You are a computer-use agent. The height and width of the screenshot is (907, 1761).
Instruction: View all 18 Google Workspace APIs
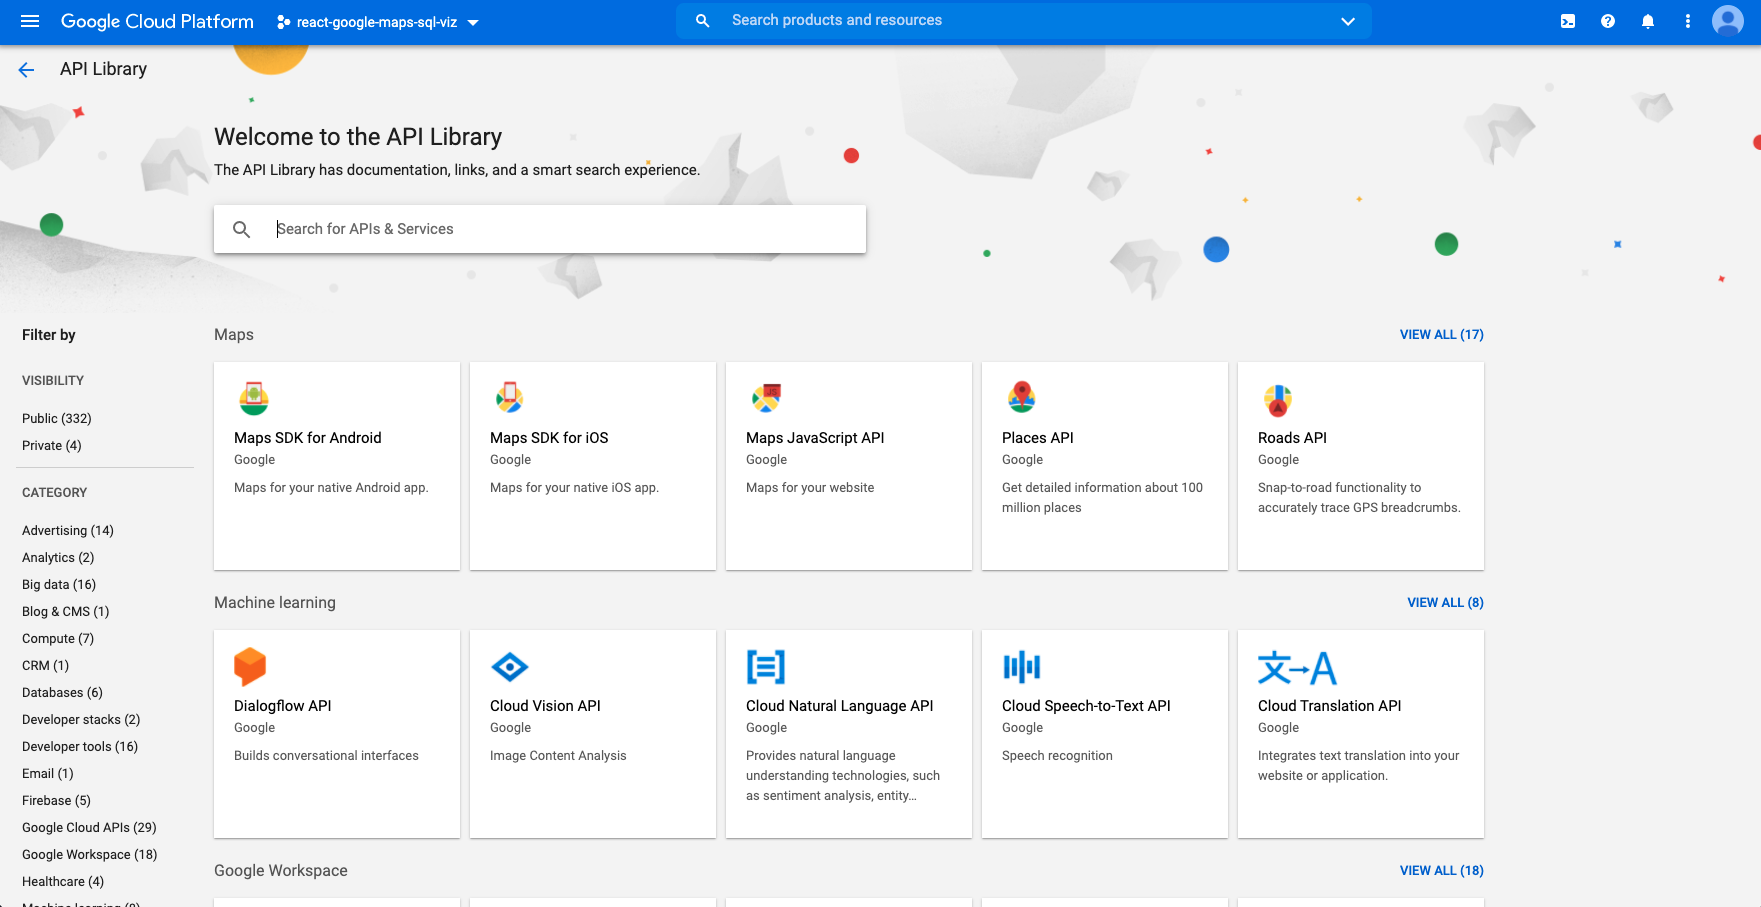click(x=1441, y=871)
